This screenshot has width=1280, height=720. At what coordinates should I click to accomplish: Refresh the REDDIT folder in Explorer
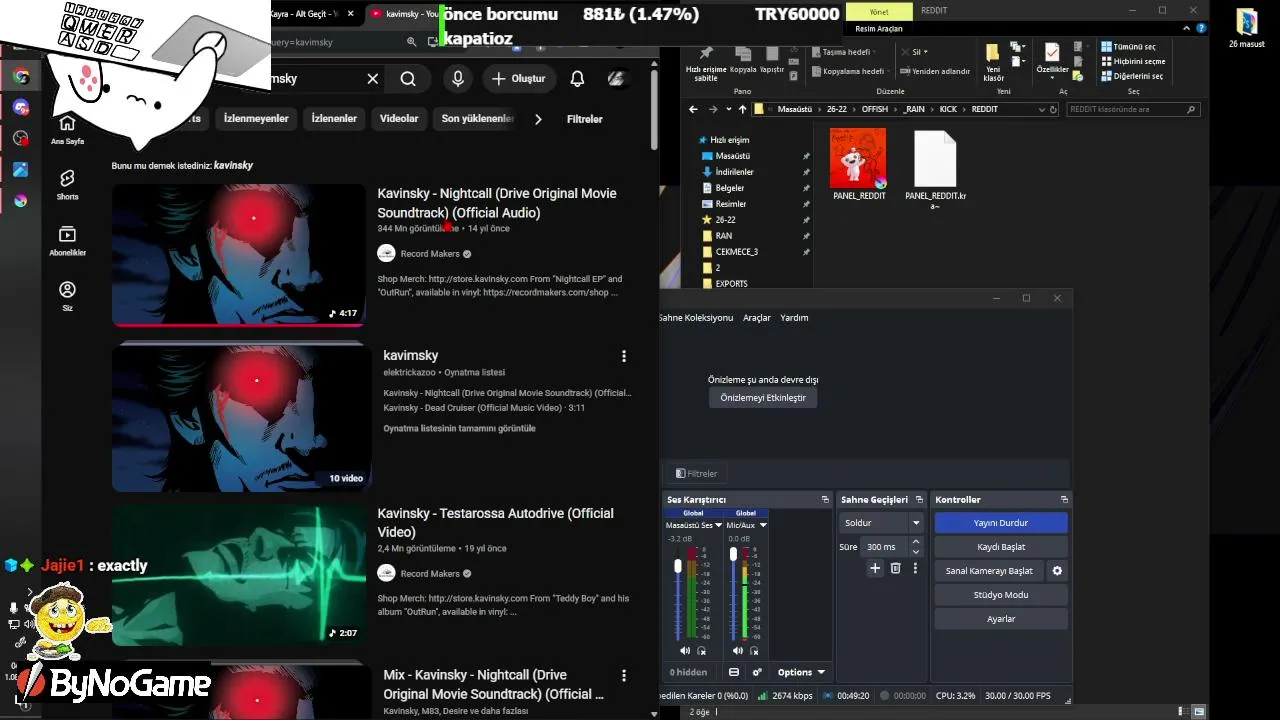click(x=1054, y=109)
